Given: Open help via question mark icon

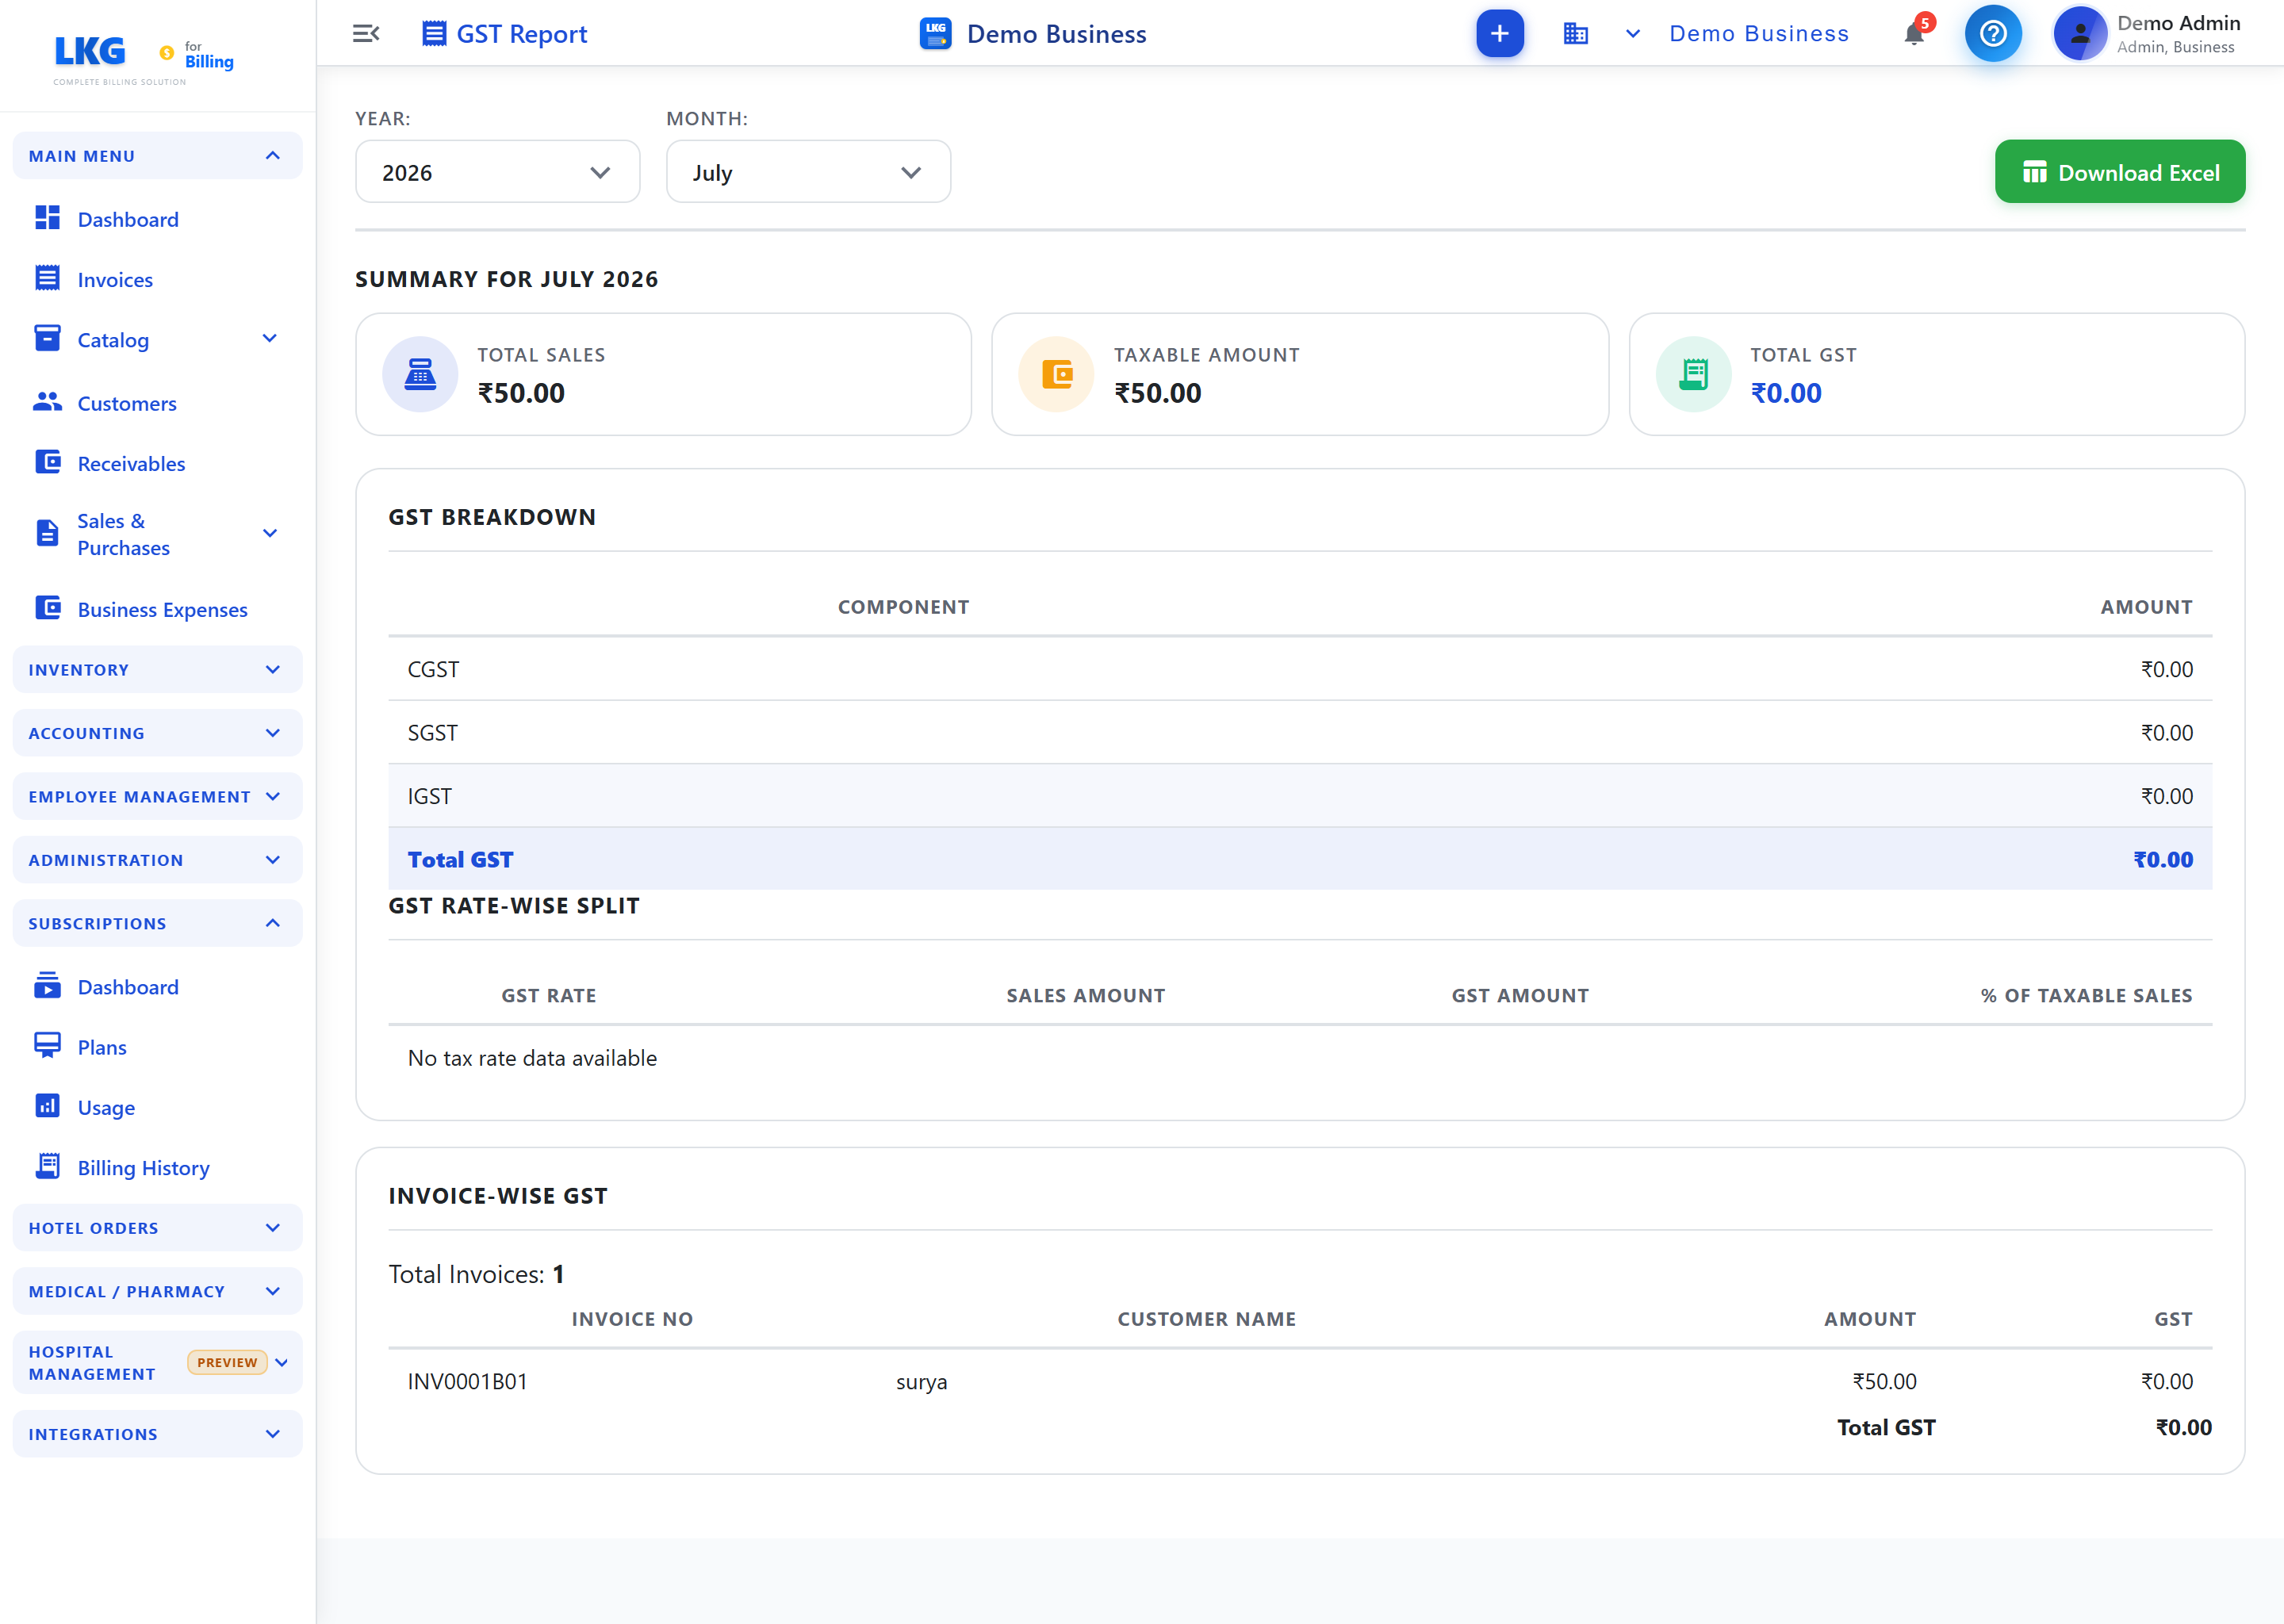Looking at the screenshot, I should (1992, 34).
